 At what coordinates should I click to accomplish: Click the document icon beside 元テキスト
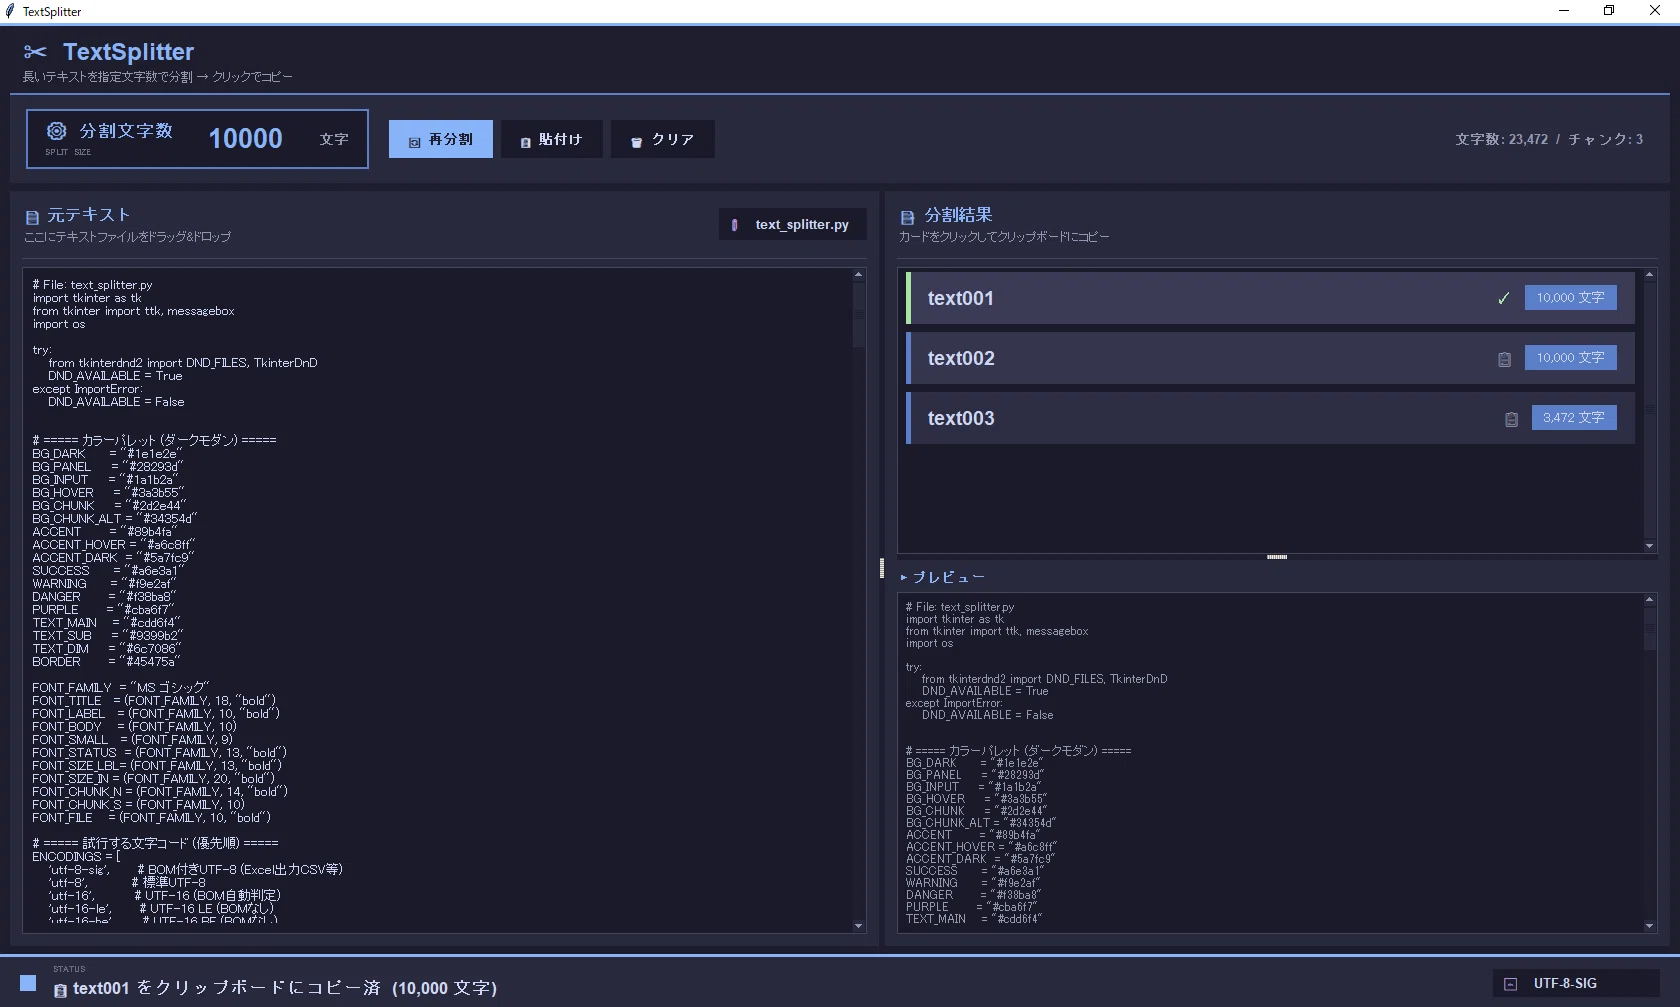pyautogui.click(x=32, y=217)
